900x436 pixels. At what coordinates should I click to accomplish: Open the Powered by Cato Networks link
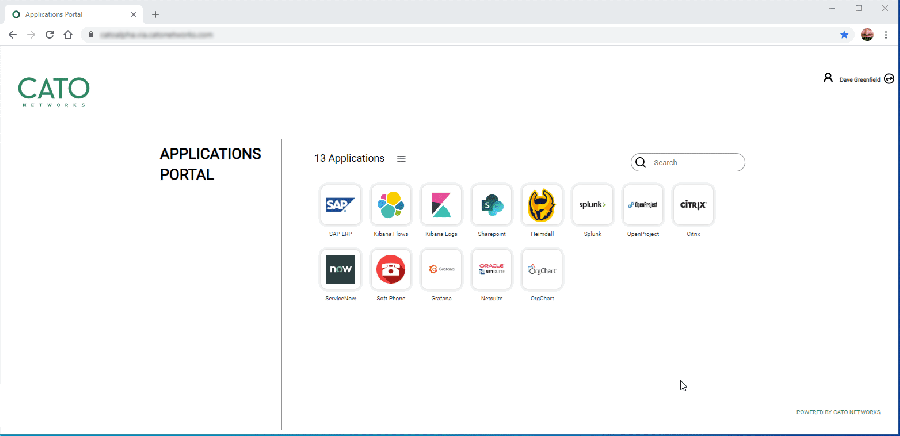(x=839, y=412)
